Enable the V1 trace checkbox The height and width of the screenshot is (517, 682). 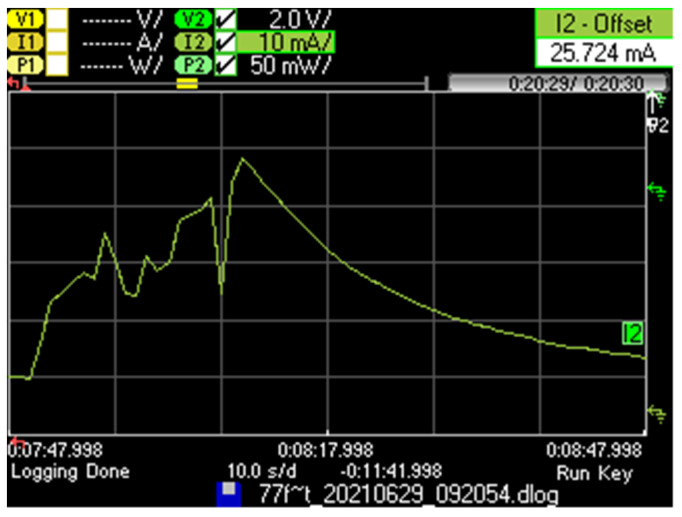click(x=57, y=18)
